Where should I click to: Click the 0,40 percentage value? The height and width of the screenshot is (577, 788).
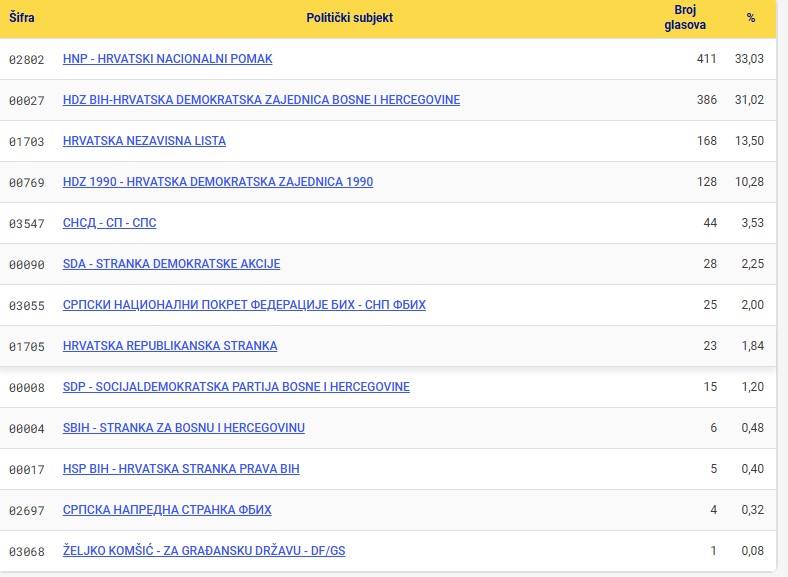tap(752, 469)
